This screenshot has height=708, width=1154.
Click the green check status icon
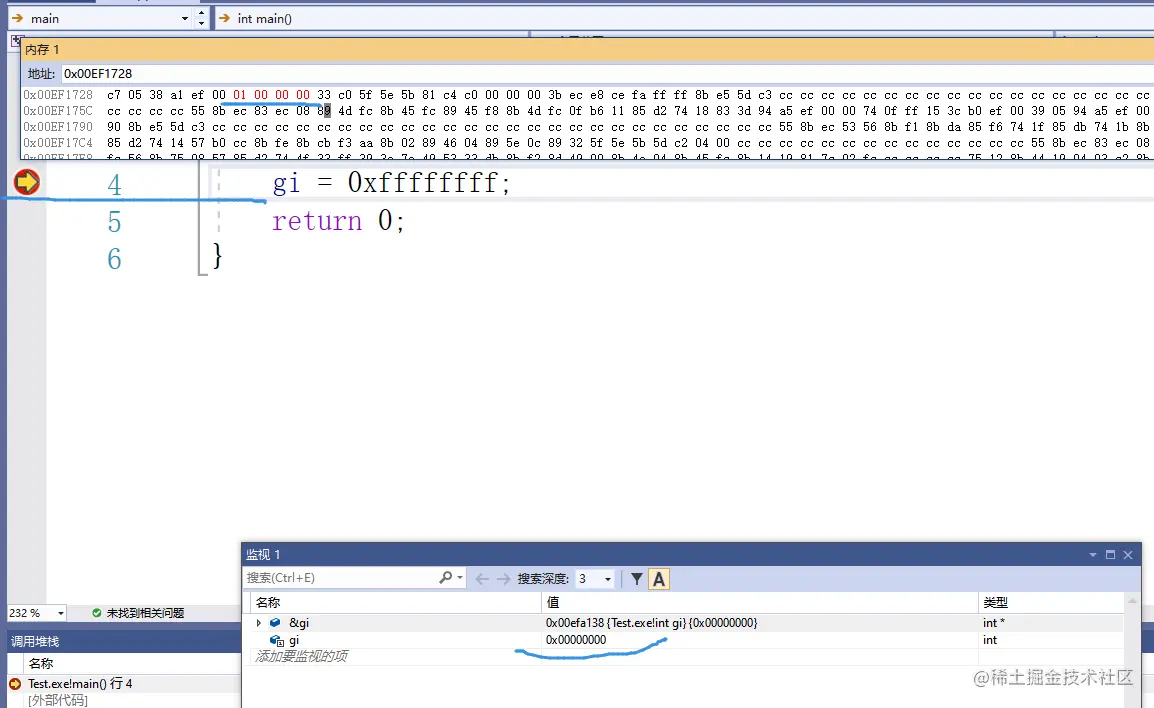pos(96,612)
